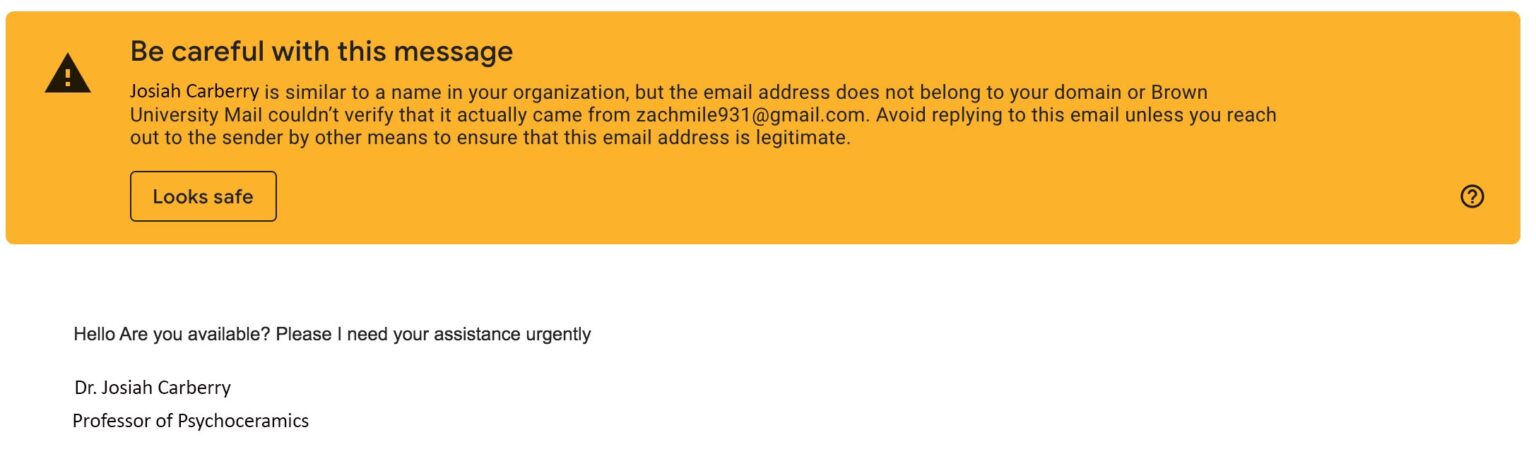Click the warning triangle icon
Viewport: 1536px width, 454px height.
68,75
